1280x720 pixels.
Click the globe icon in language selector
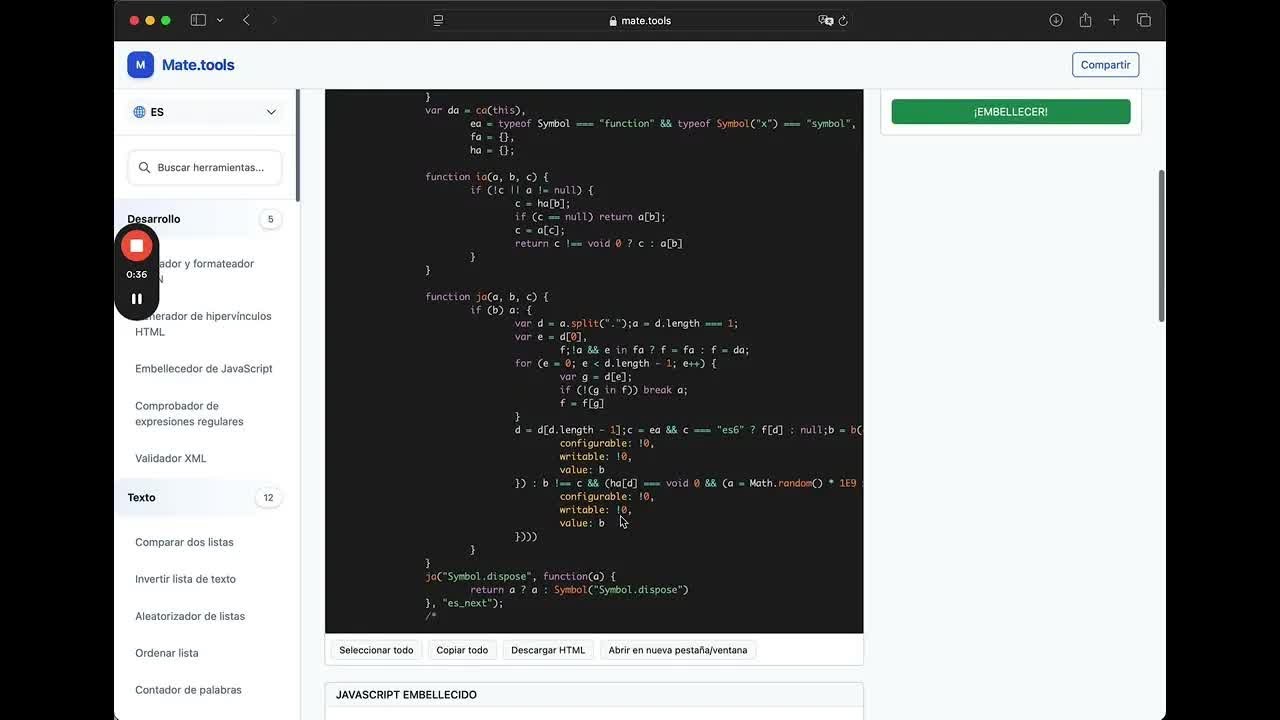point(140,112)
